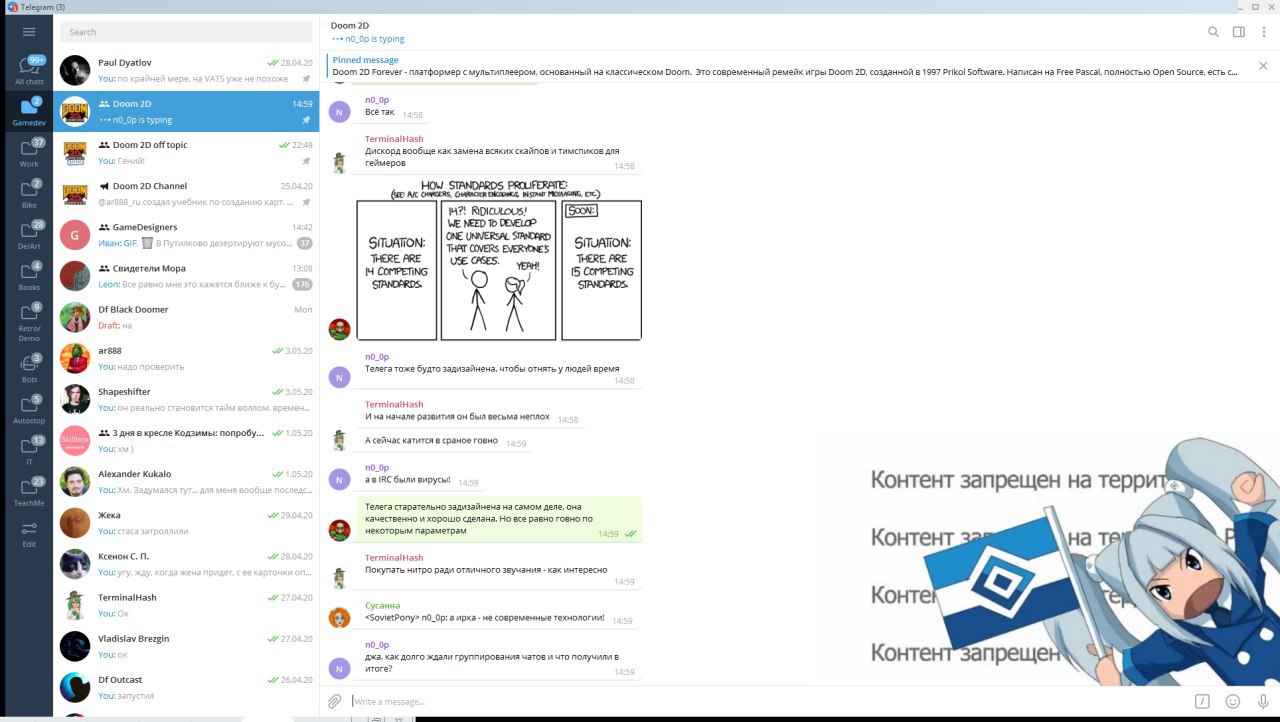The image size is (1280, 722).
Task: Open Df Outcast chat
Action: [186, 687]
